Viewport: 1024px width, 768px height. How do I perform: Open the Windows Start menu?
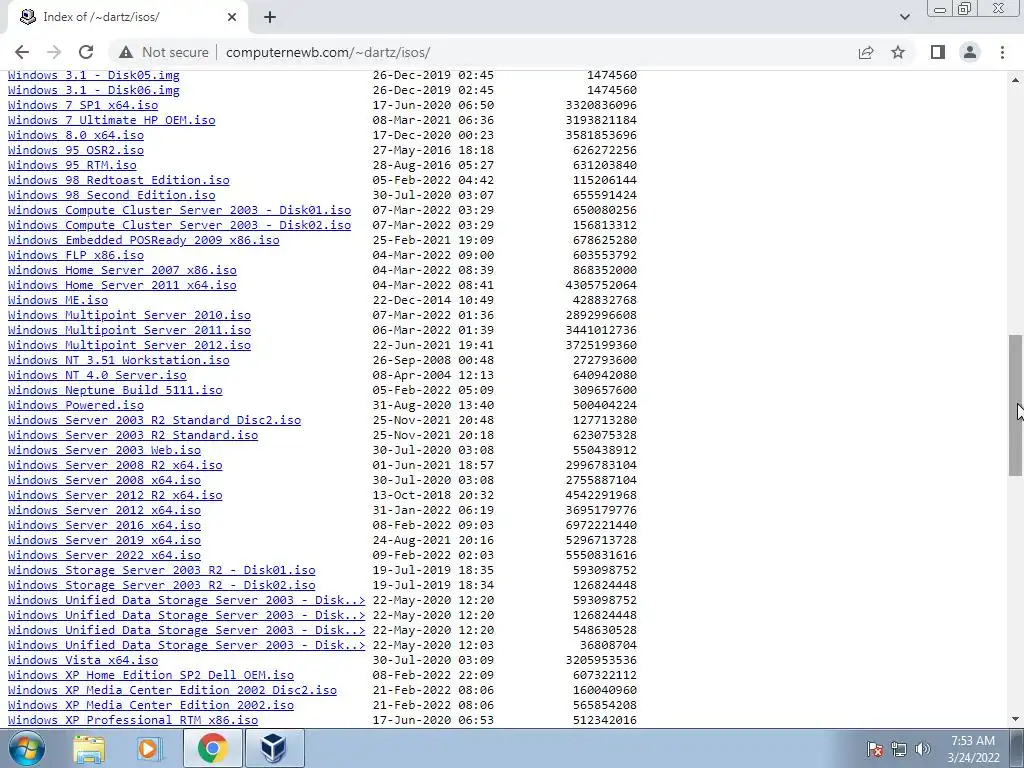click(27, 748)
